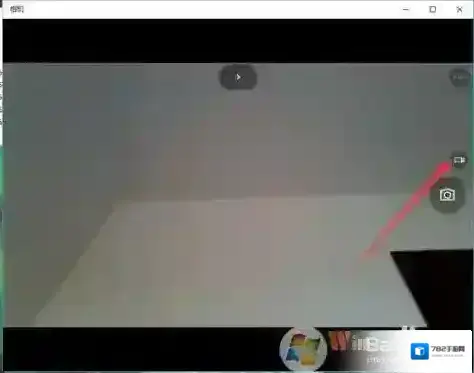Minimize the Camera window
Image resolution: width=474 pixels, height=373 pixels.
(406, 9)
